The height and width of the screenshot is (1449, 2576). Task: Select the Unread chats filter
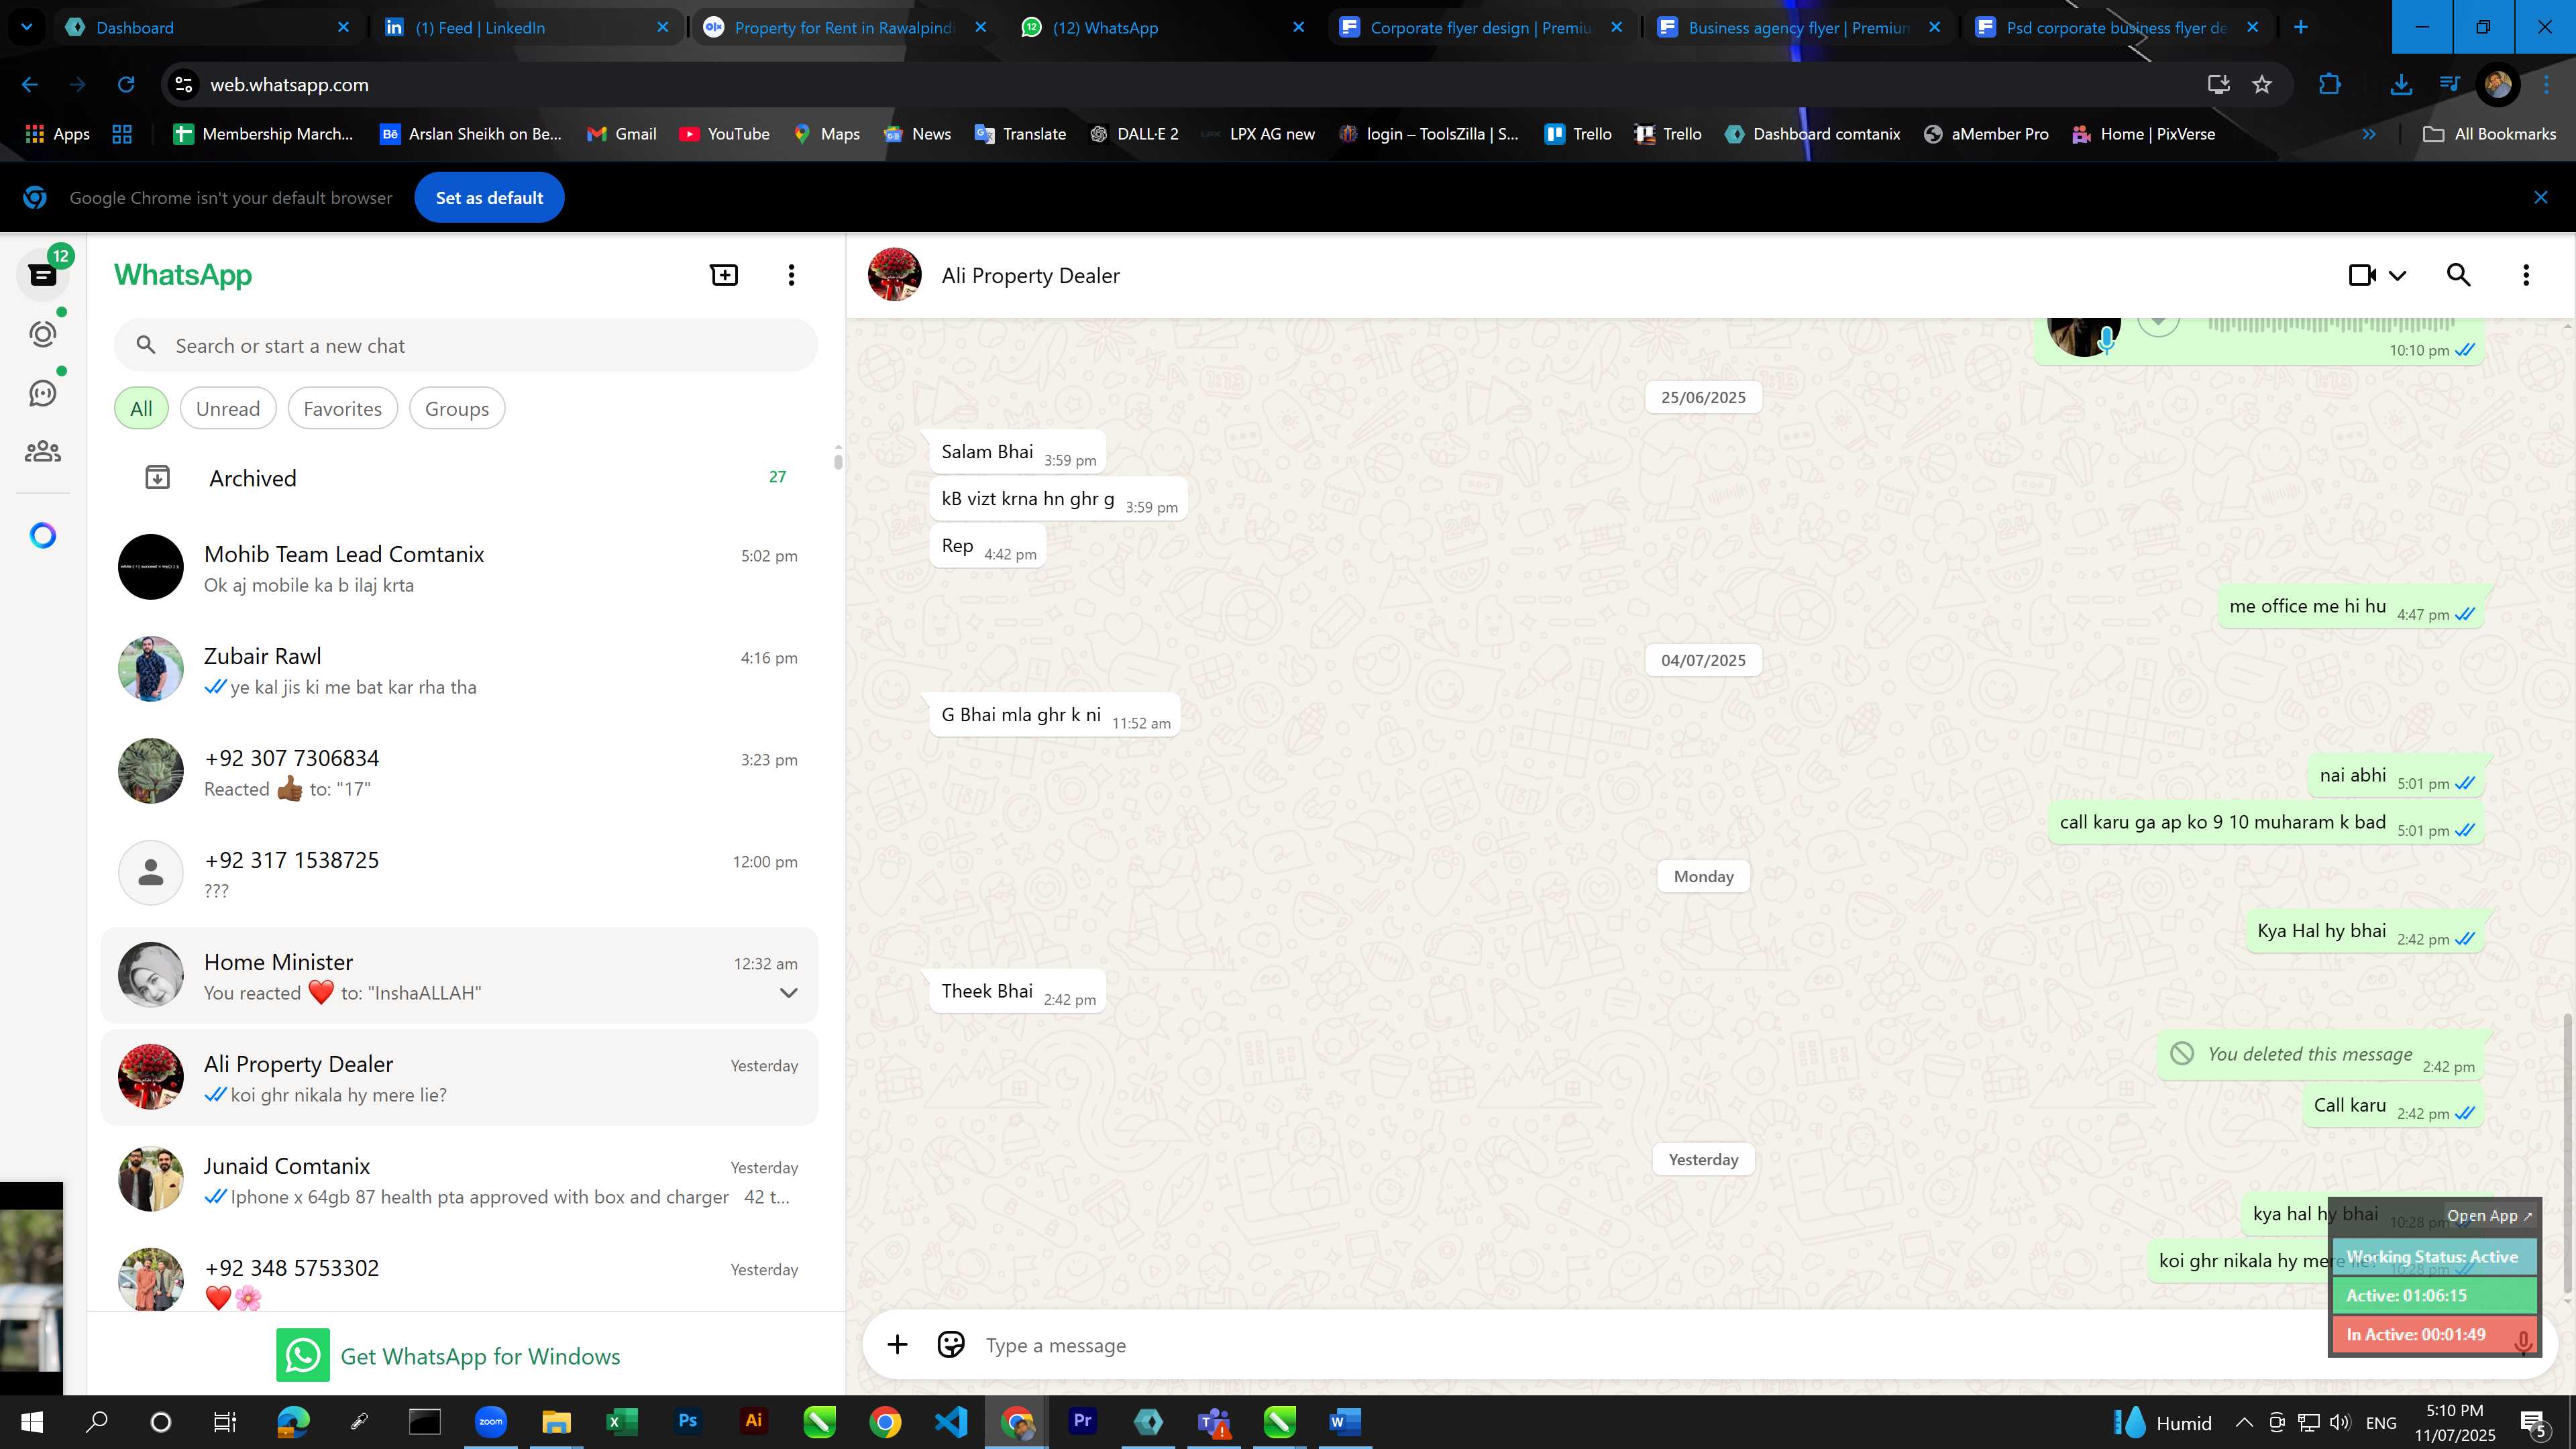[228, 409]
